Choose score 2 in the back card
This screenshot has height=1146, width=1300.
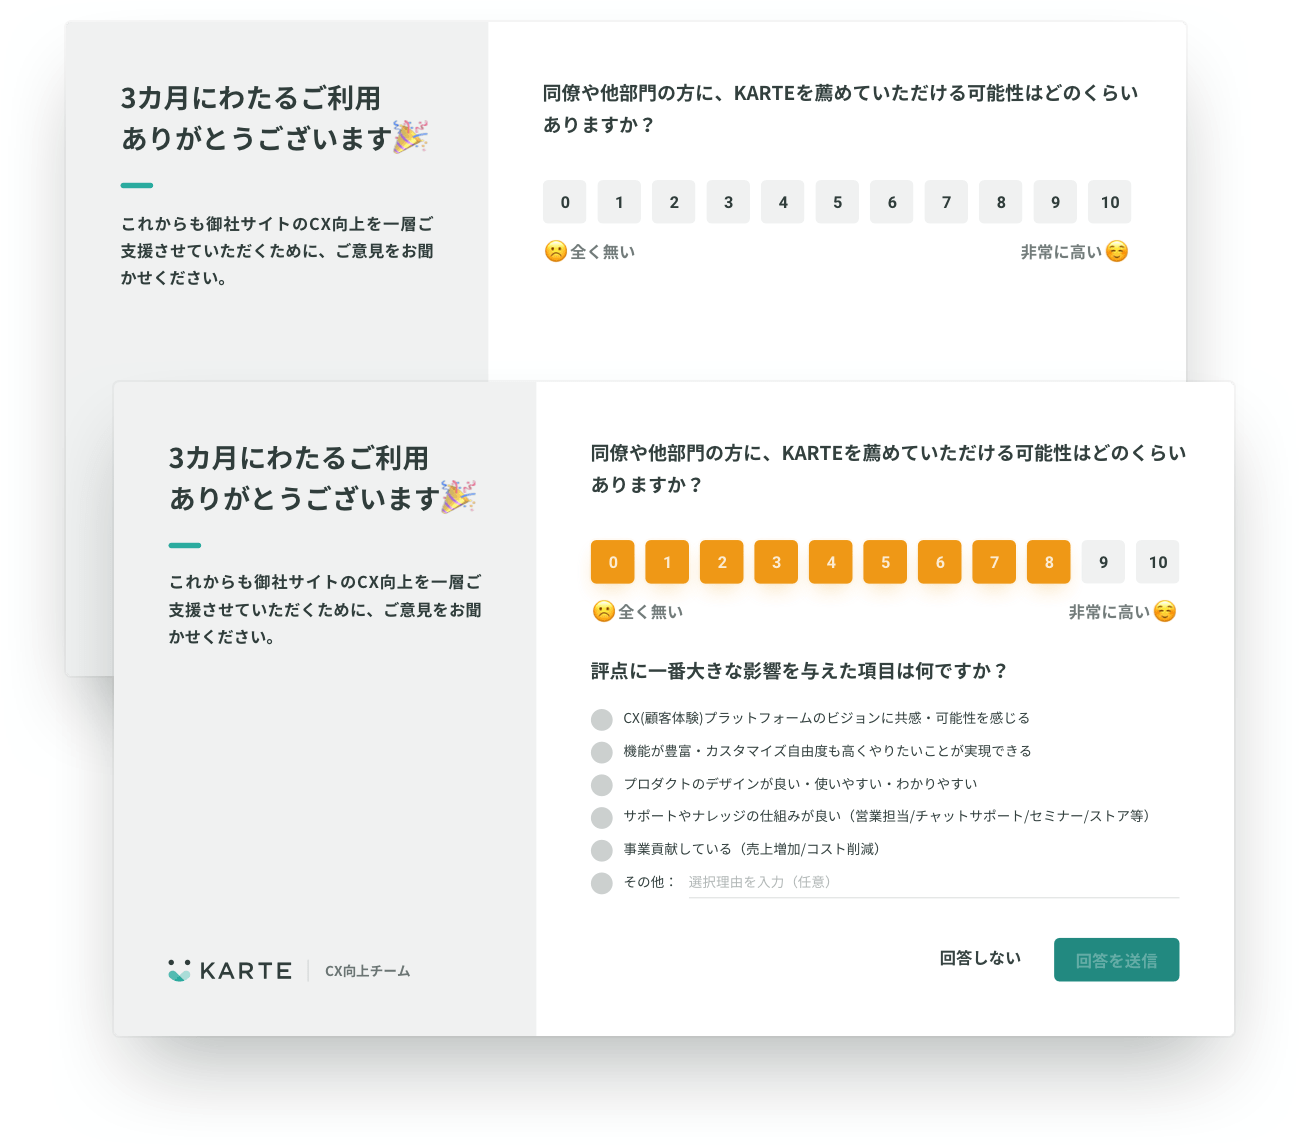tap(674, 202)
